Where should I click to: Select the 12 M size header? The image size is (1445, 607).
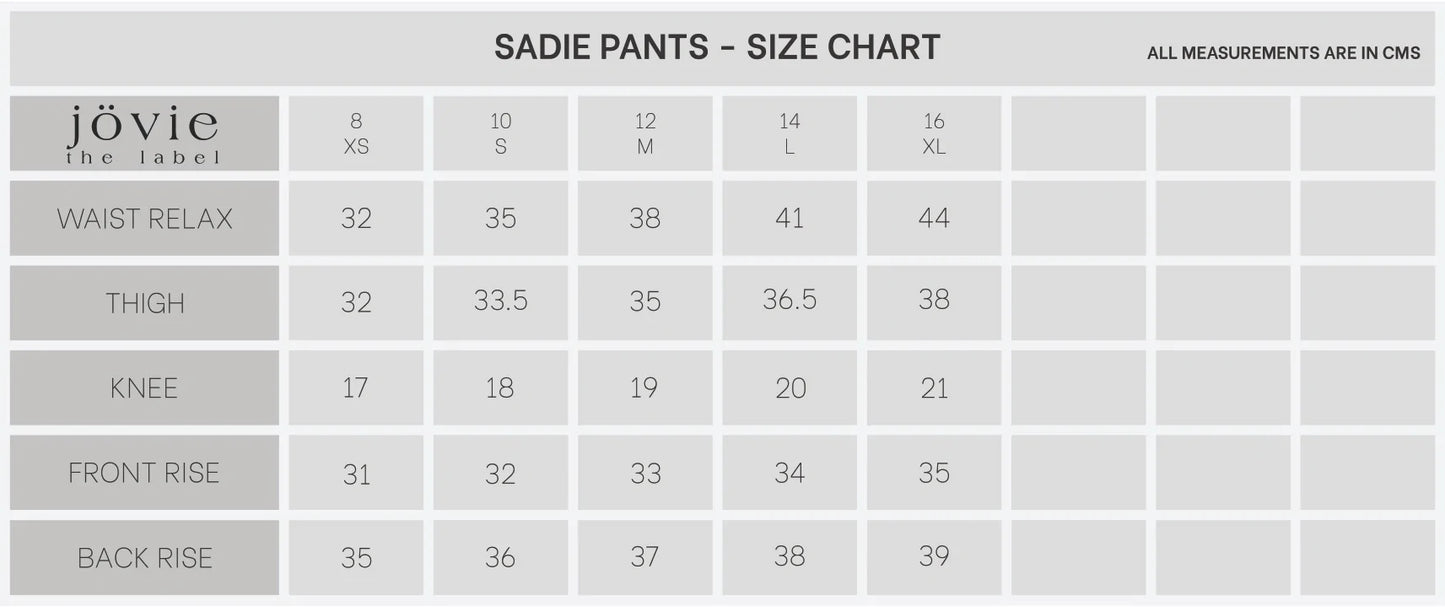645,134
